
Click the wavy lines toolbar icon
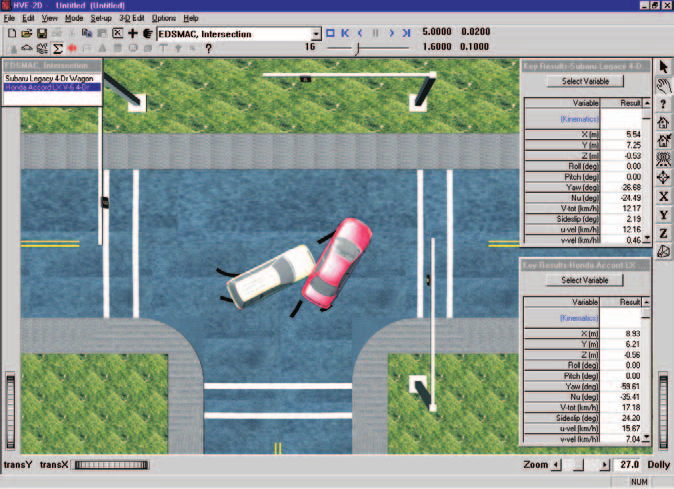click(x=42, y=49)
